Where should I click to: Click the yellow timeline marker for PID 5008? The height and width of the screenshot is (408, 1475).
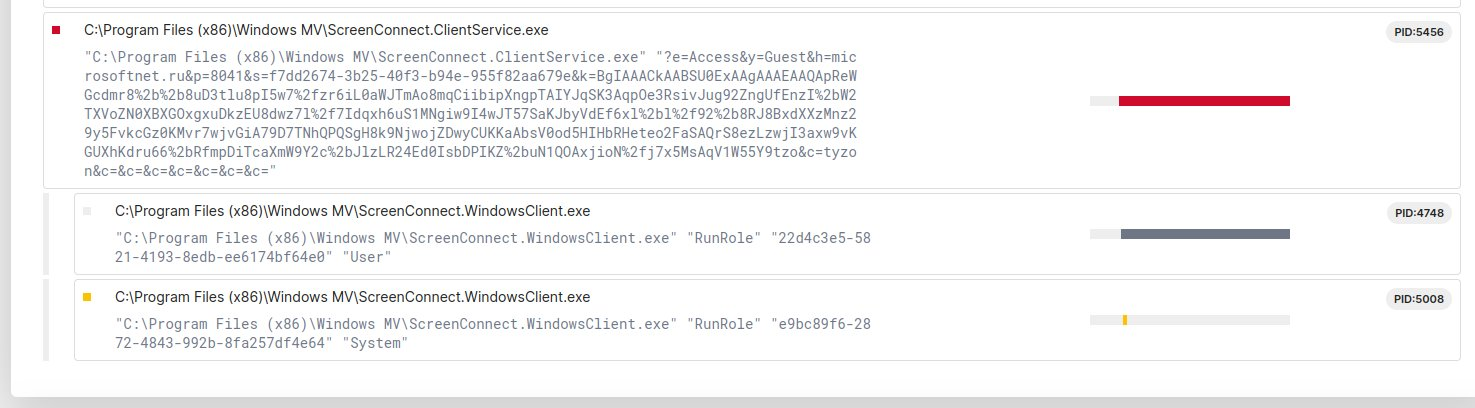(x=1125, y=320)
